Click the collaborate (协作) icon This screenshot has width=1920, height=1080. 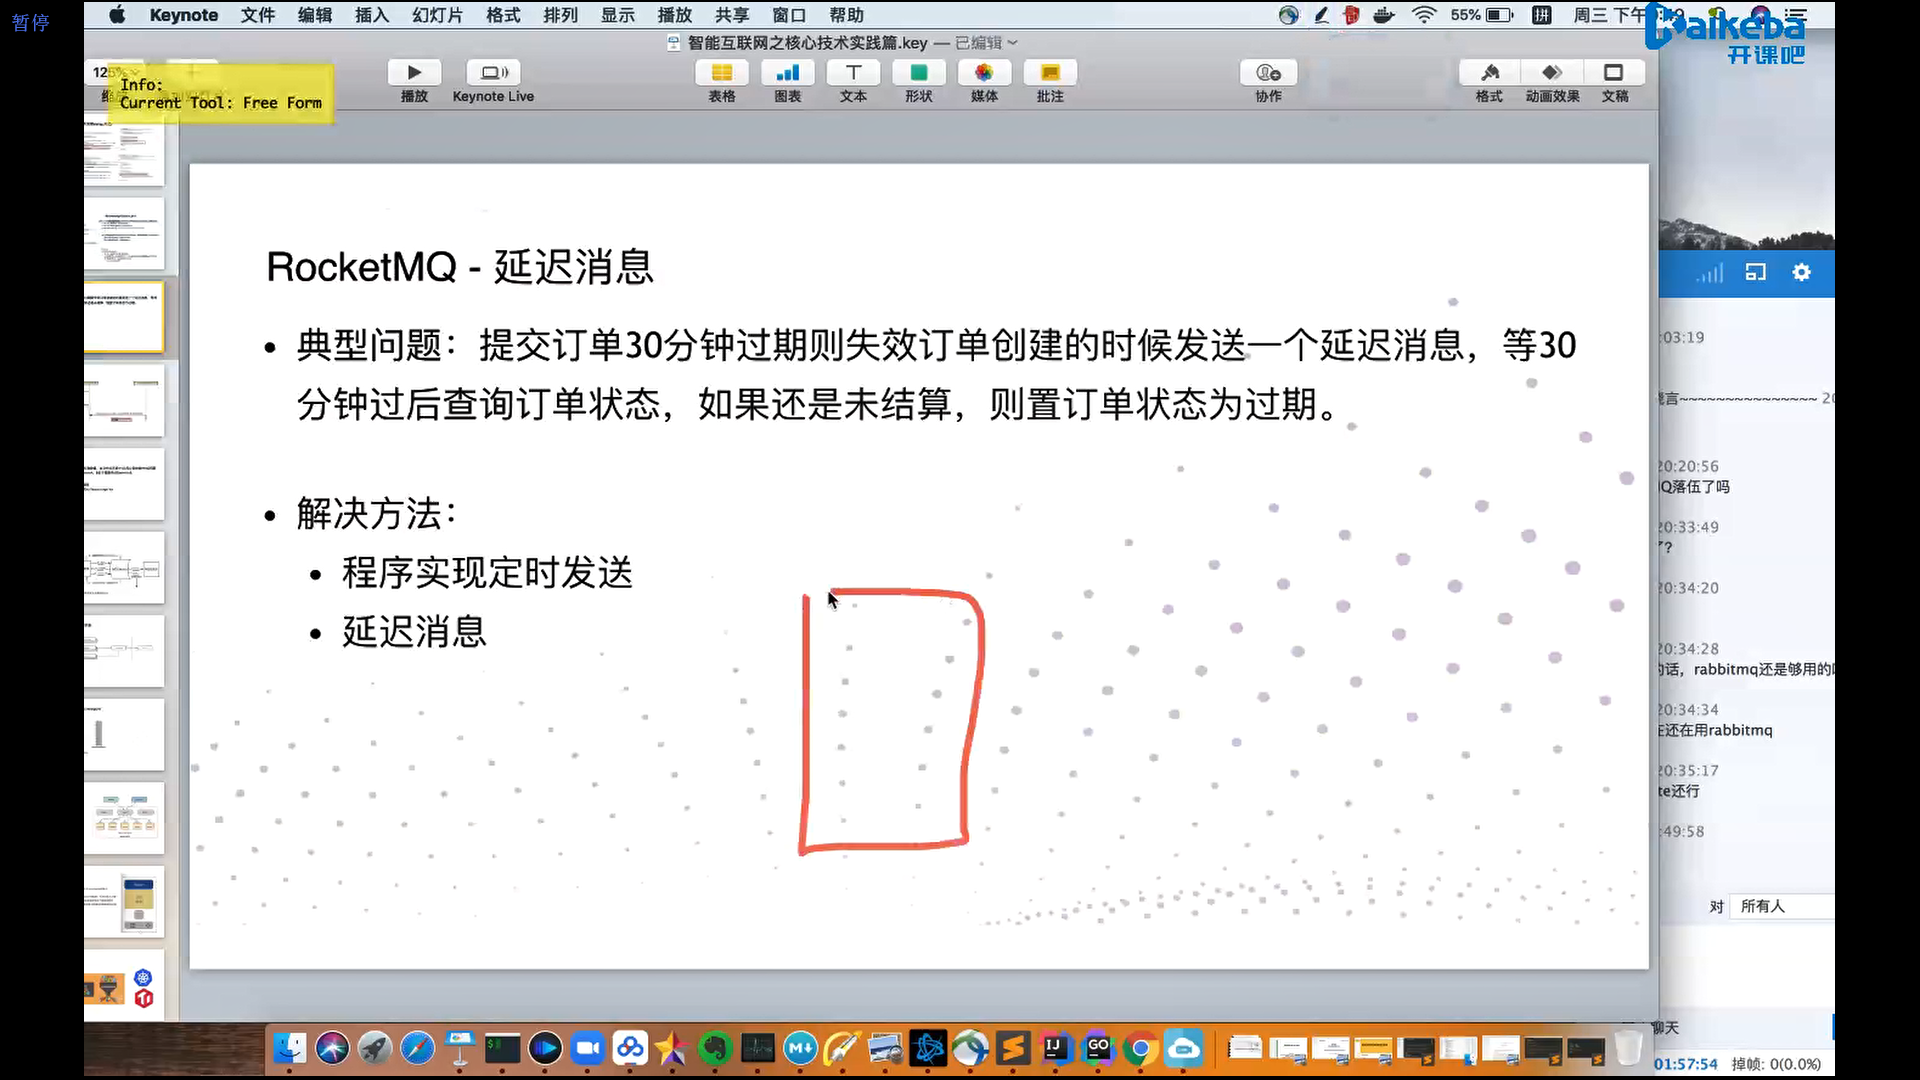pos(1268,73)
